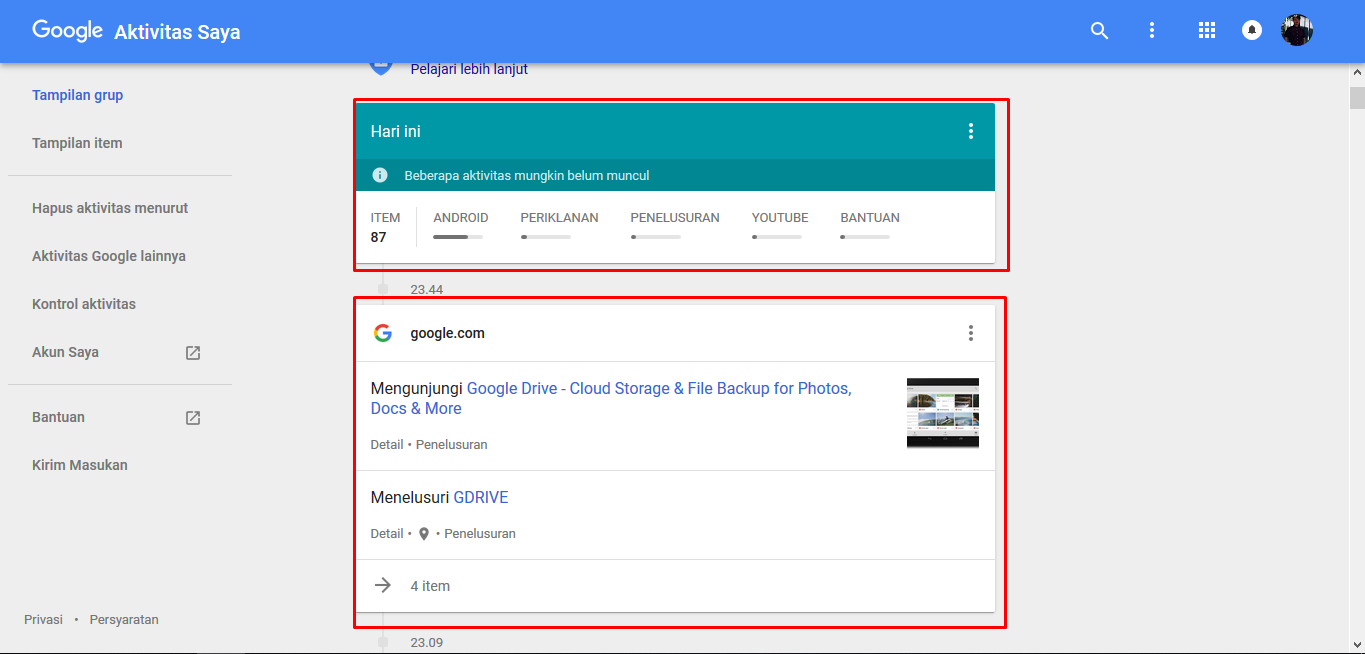
Task: Click the 23.09 timestamp
Action: pyautogui.click(x=426, y=642)
